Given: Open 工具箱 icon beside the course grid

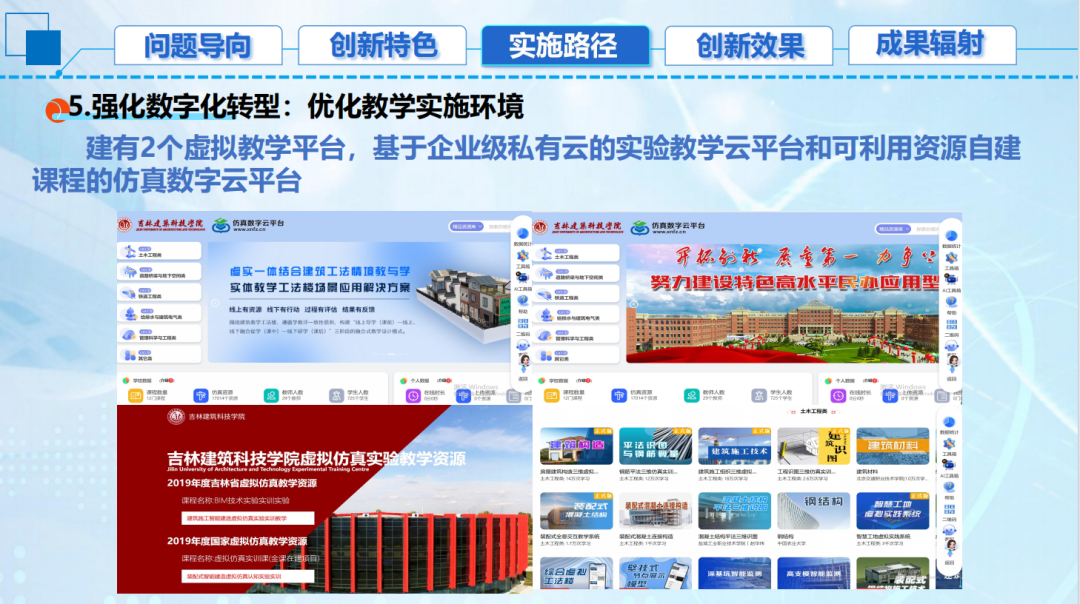Looking at the screenshot, I should pyautogui.click(x=949, y=444).
